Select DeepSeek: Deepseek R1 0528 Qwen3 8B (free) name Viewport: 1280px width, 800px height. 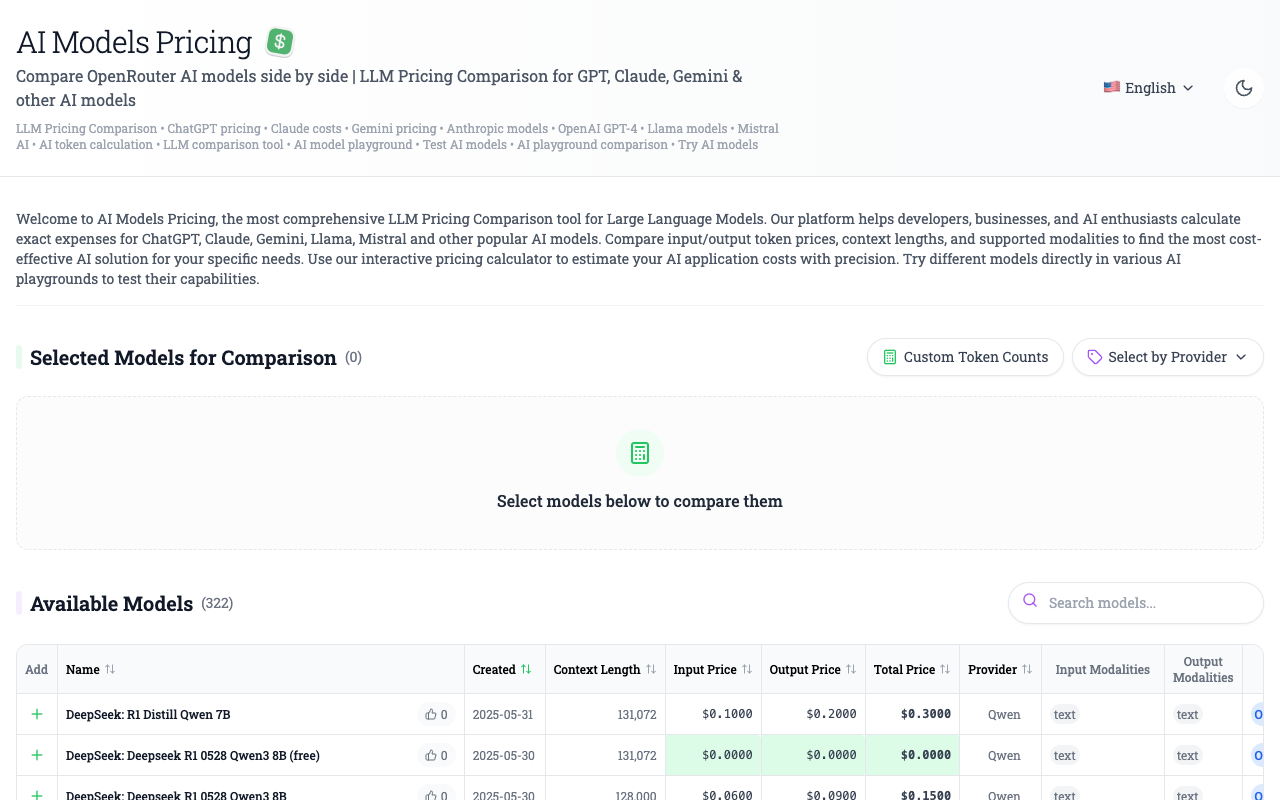point(193,755)
